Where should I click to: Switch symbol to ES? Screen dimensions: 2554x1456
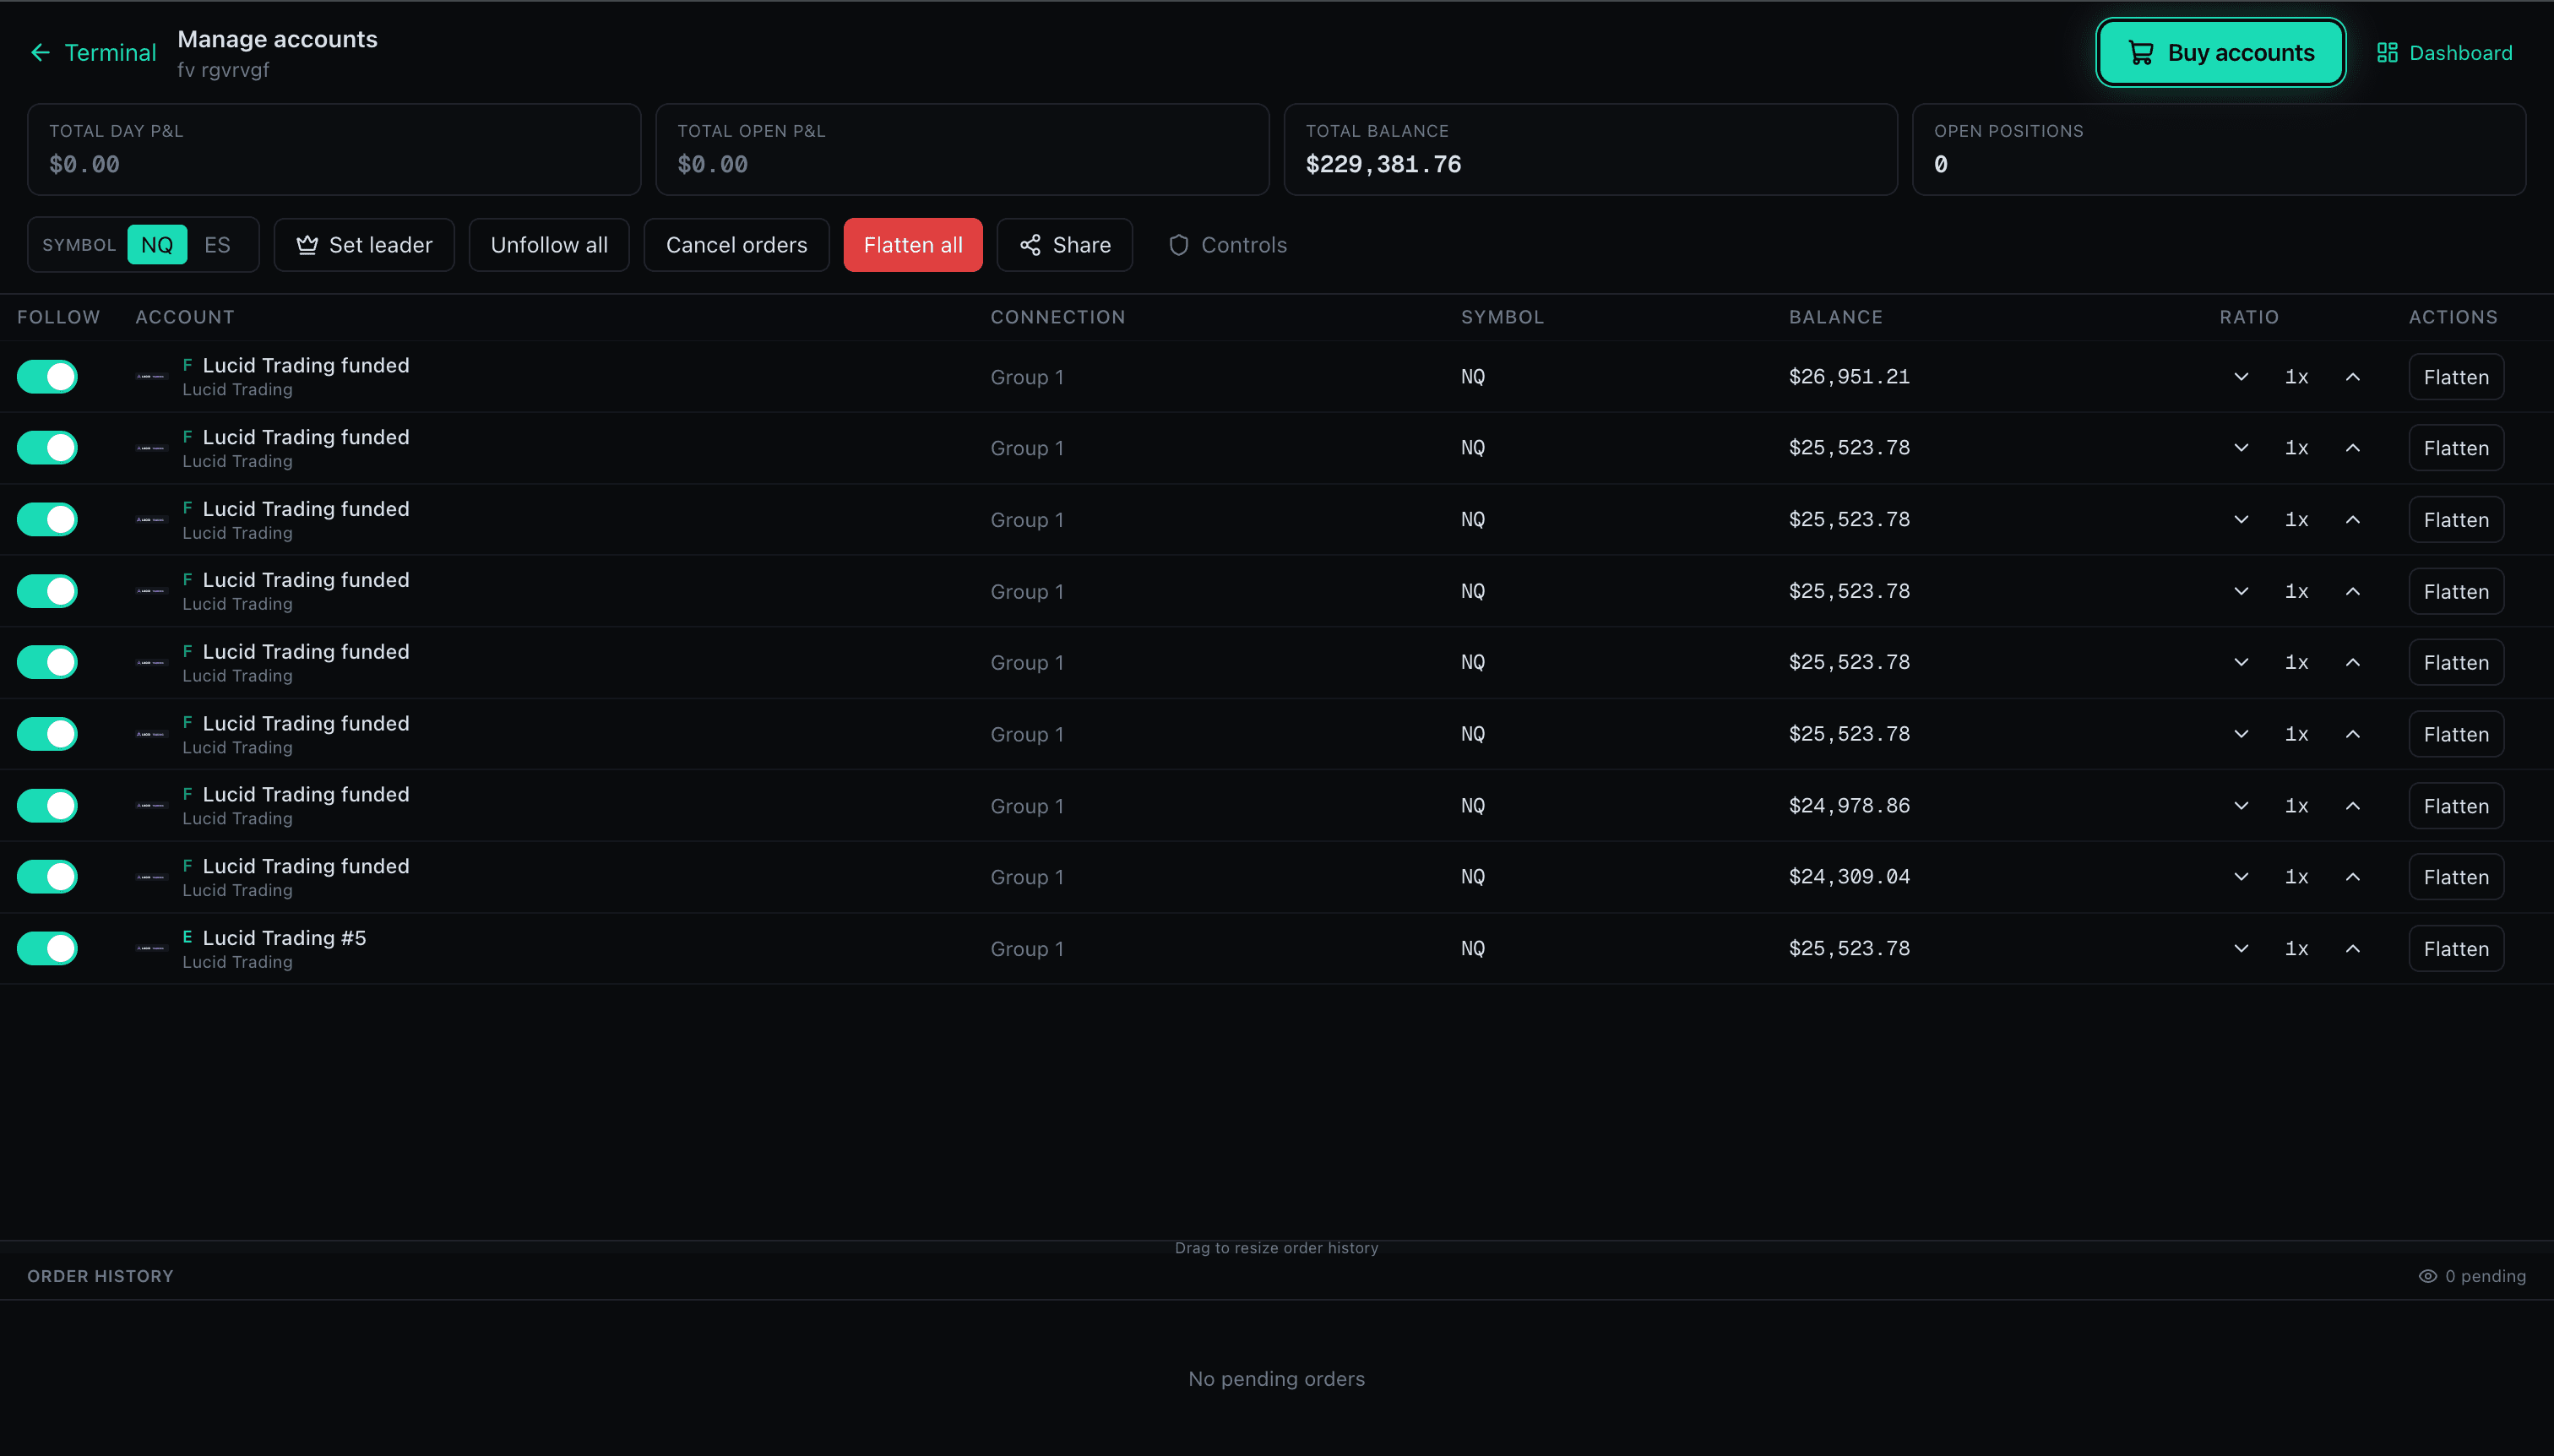pyautogui.click(x=217, y=245)
